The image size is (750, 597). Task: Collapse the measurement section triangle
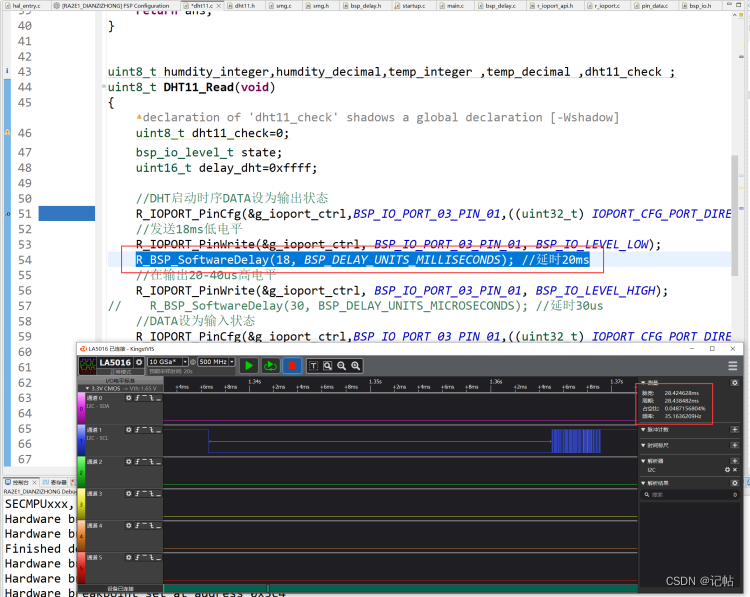click(643, 383)
